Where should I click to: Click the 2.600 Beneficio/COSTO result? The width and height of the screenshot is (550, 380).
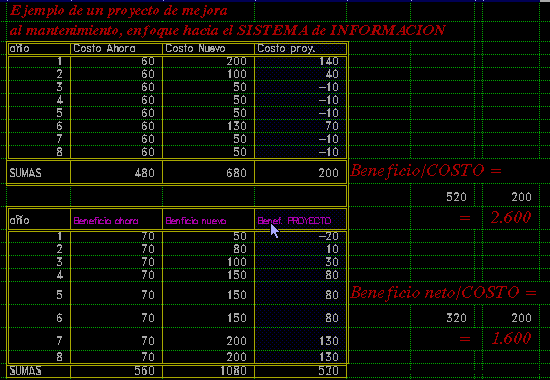[511, 218]
